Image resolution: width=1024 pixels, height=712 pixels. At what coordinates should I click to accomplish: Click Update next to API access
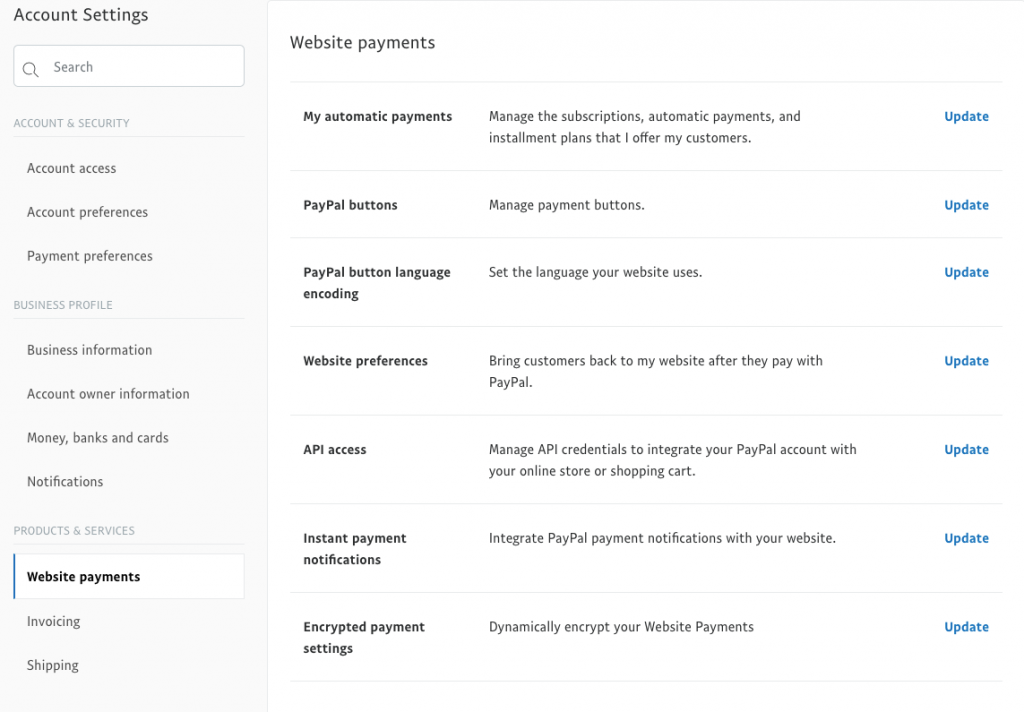[x=966, y=449]
